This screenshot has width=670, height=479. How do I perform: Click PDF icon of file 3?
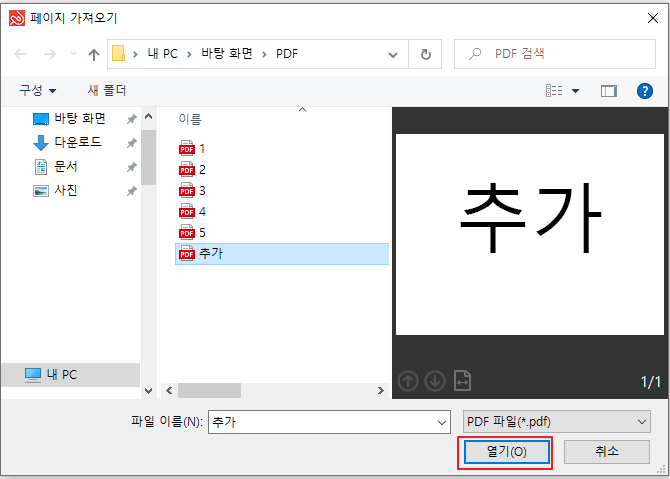pos(187,190)
